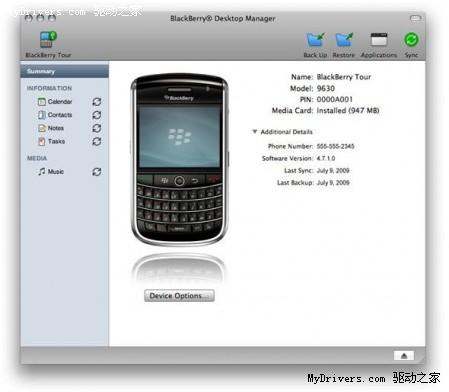
Task: Click the eject button in bottom bar
Action: tap(404, 356)
